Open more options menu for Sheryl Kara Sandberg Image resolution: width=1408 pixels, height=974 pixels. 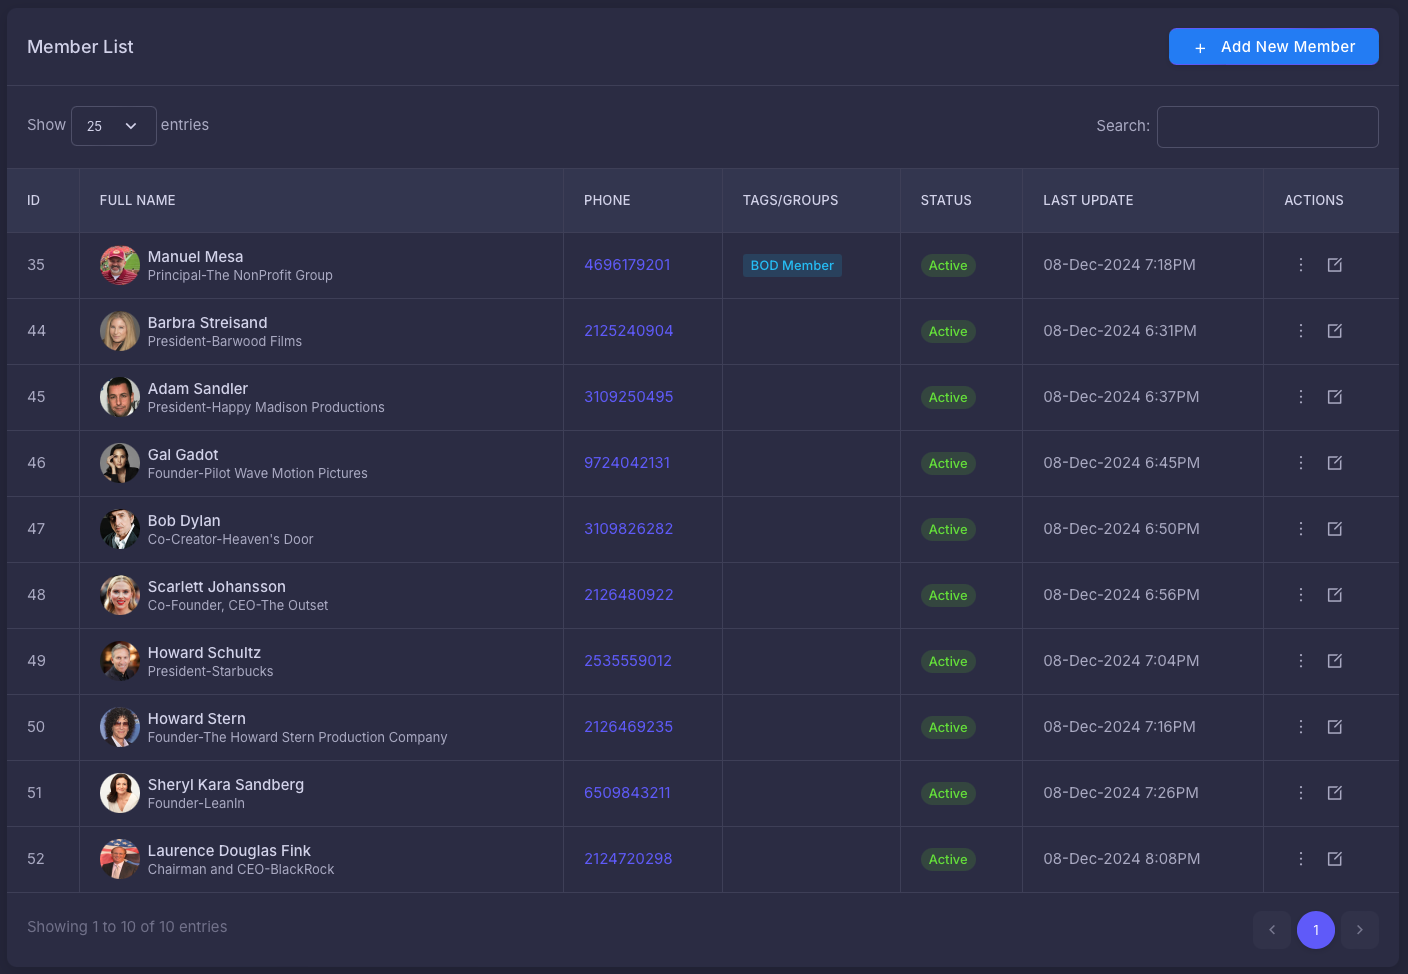(1300, 793)
